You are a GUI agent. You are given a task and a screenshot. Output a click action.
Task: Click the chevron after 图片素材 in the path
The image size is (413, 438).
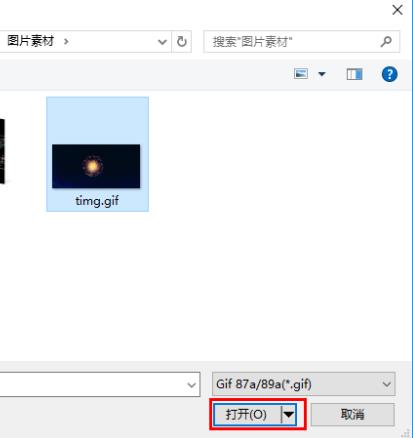coord(66,42)
